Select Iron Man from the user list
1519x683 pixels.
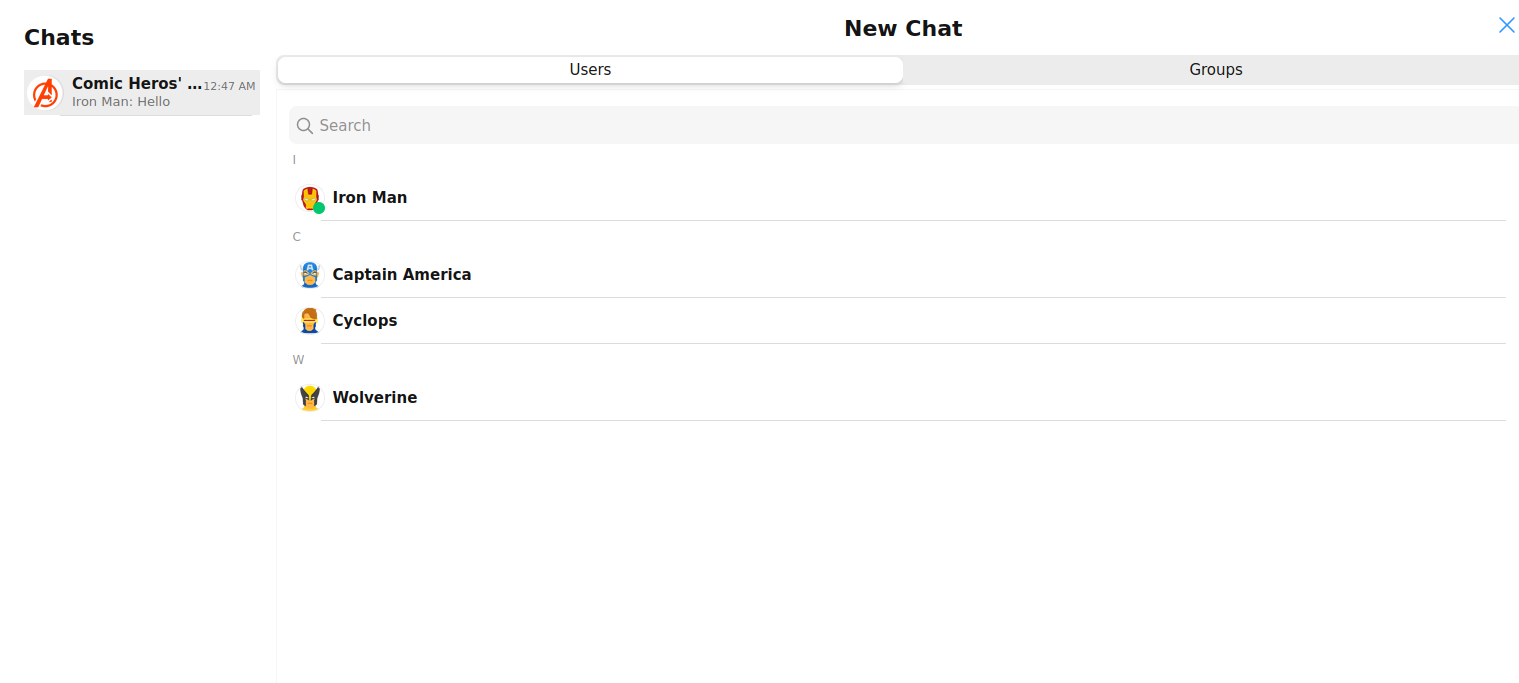pyautogui.click(x=370, y=197)
